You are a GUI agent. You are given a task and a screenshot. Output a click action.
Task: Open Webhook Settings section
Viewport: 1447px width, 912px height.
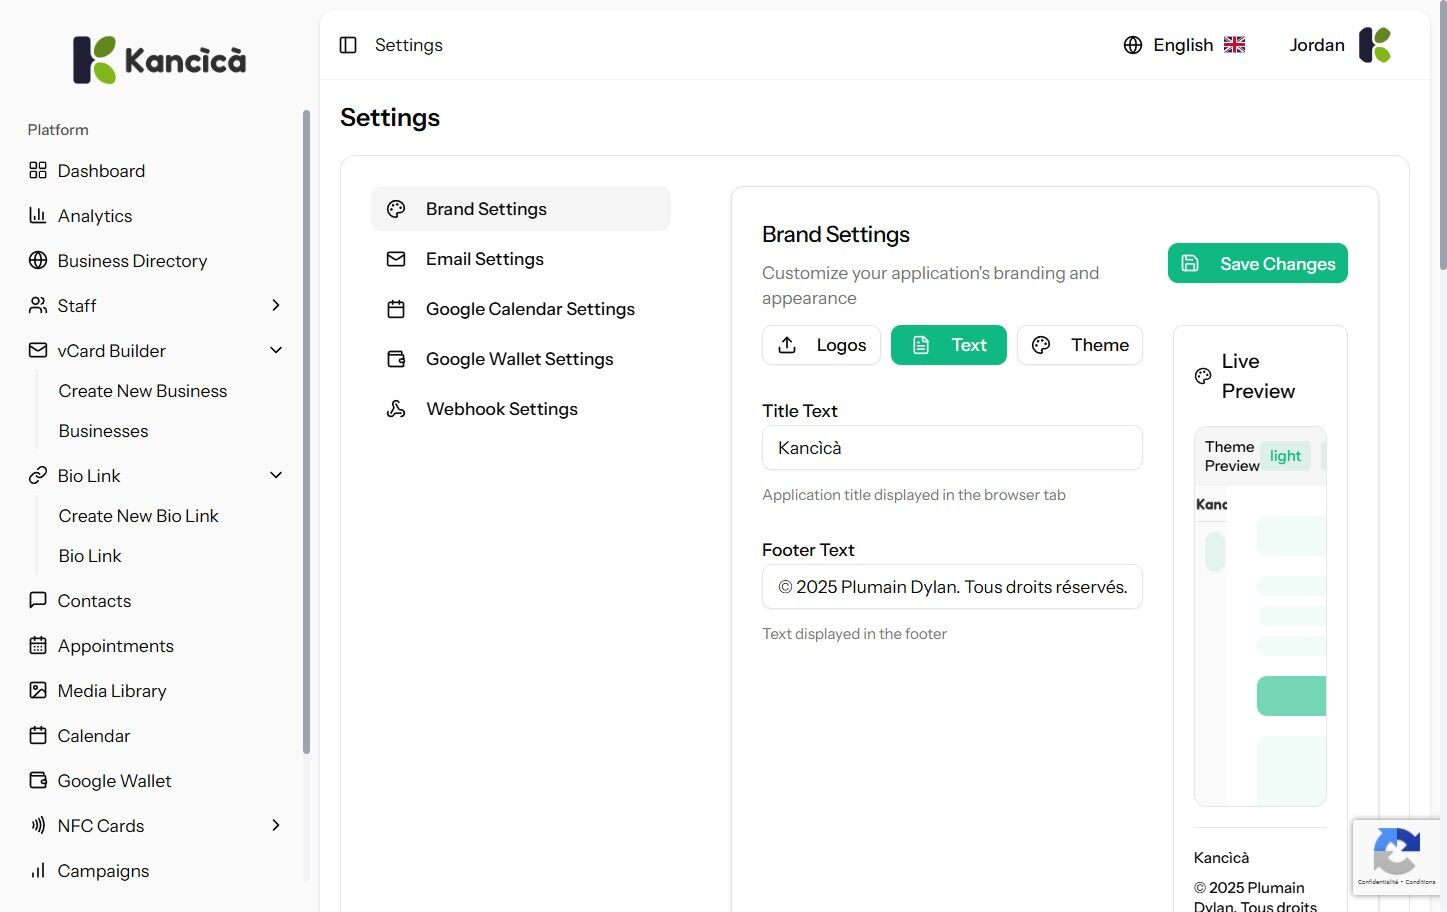(501, 409)
